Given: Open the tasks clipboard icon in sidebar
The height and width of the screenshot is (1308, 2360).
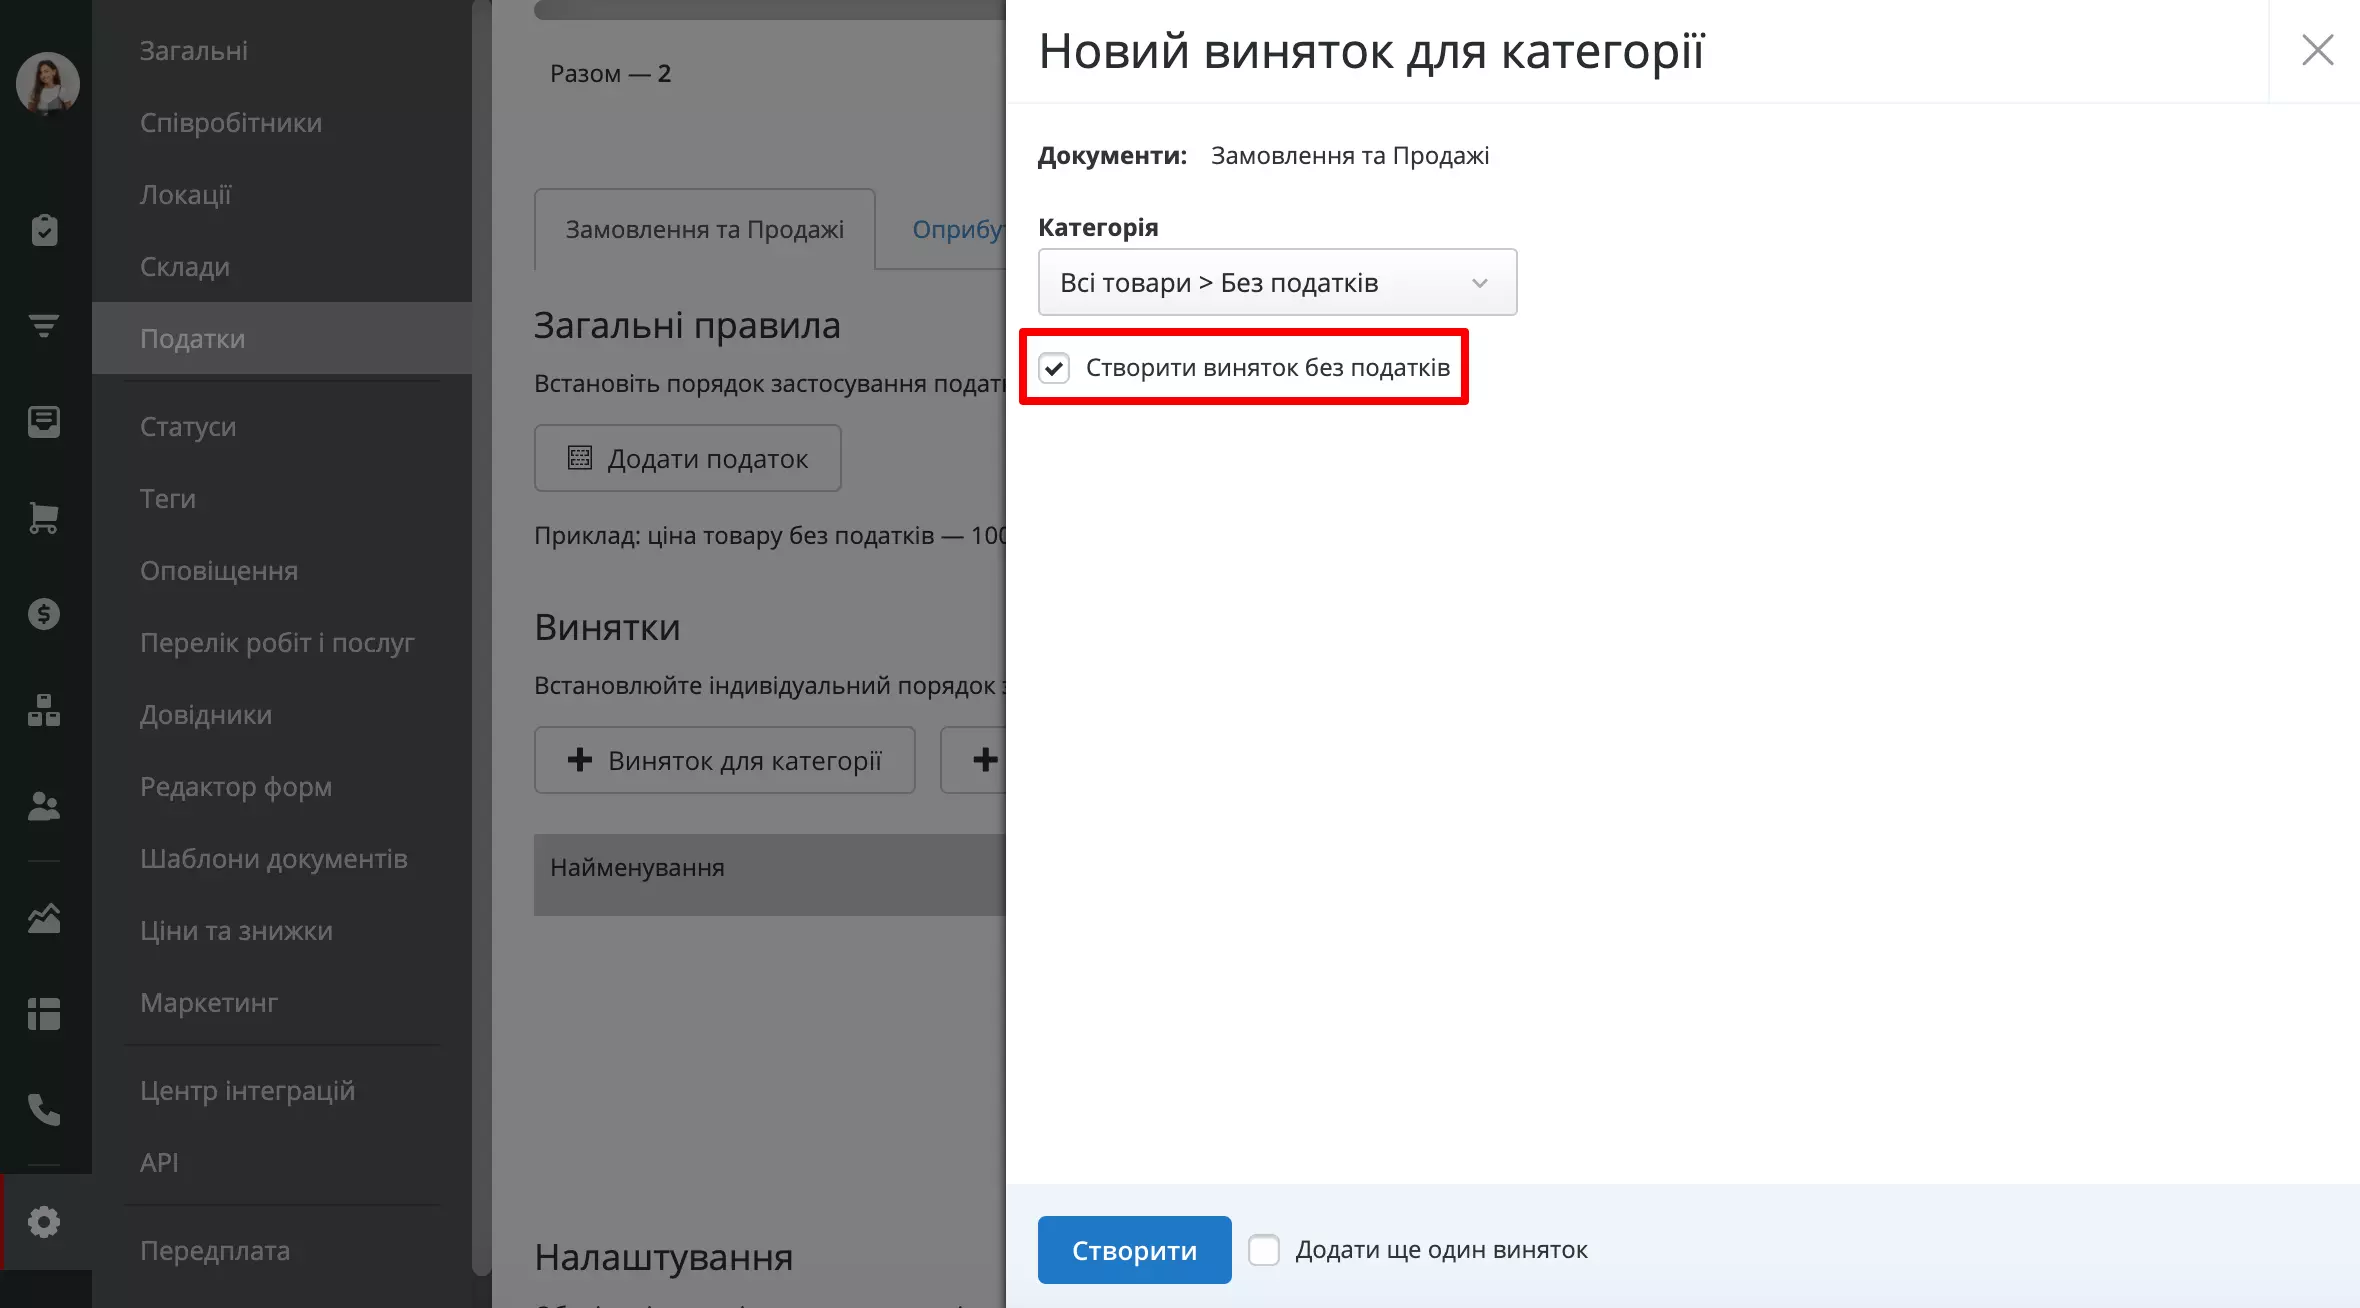Looking at the screenshot, I should tap(44, 230).
